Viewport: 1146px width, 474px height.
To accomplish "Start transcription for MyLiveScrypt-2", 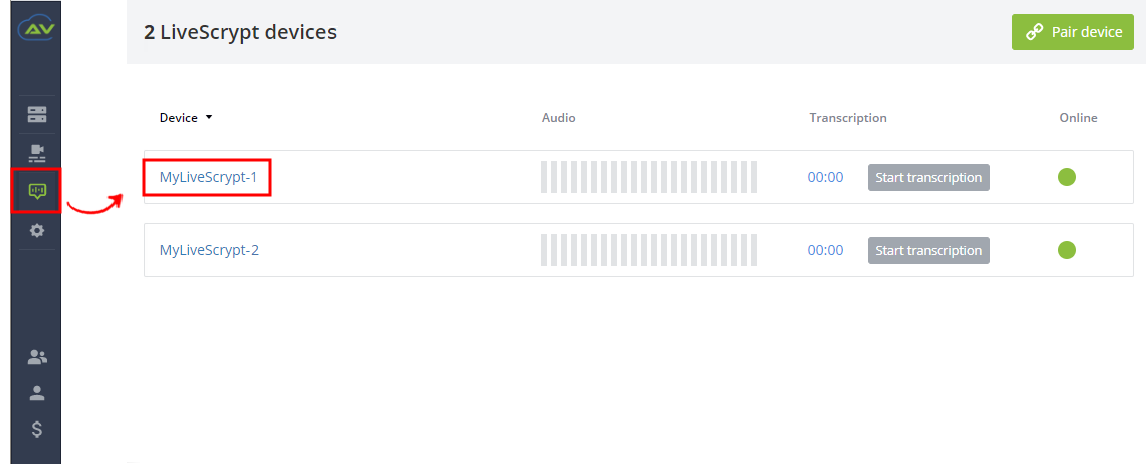I will tap(928, 251).
